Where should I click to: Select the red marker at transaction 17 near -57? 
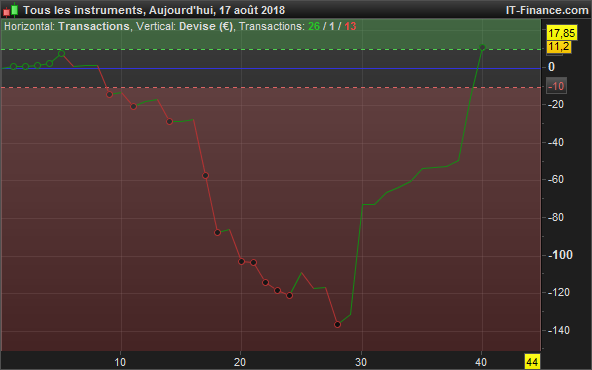point(205,176)
